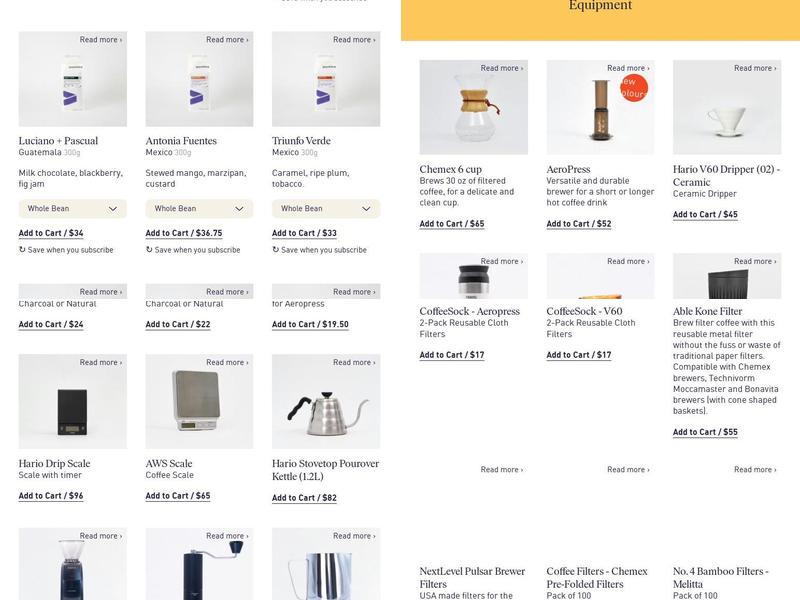Click the 'New colours' red badge on AeroPress
This screenshot has height=600, width=800.
click(634, 88)
